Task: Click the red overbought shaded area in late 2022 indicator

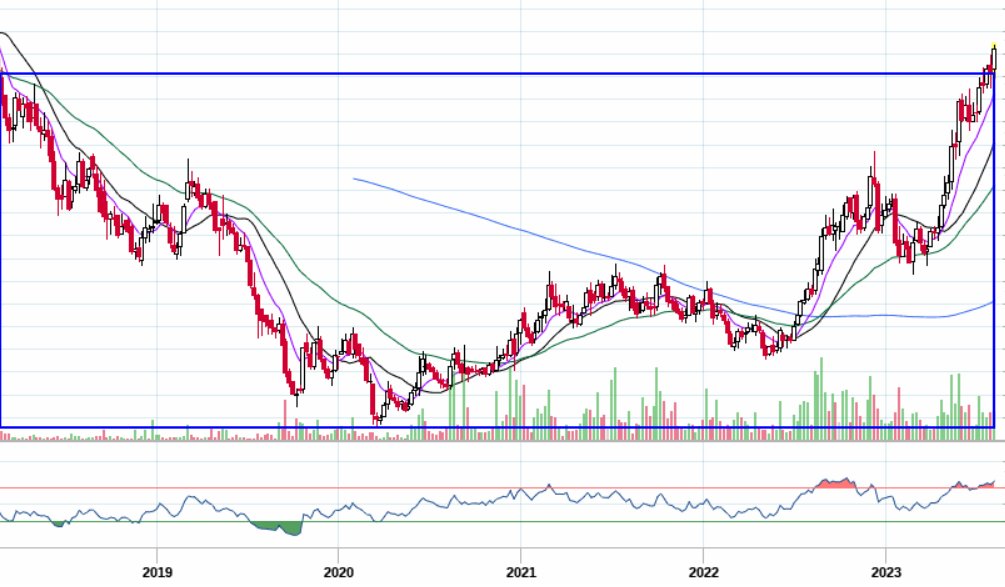Action: pyautogui.click(x=835, y=483)
